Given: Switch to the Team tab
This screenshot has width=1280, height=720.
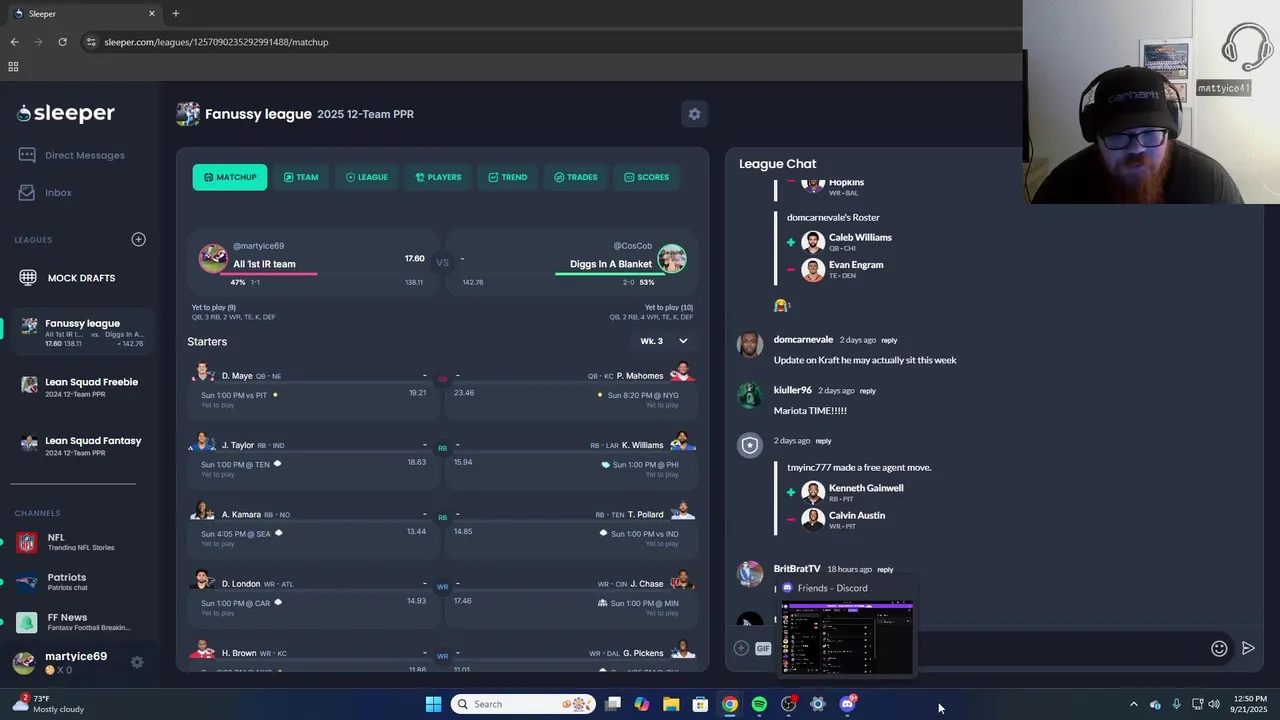Looking at the screenshot, I should [301, 177].
